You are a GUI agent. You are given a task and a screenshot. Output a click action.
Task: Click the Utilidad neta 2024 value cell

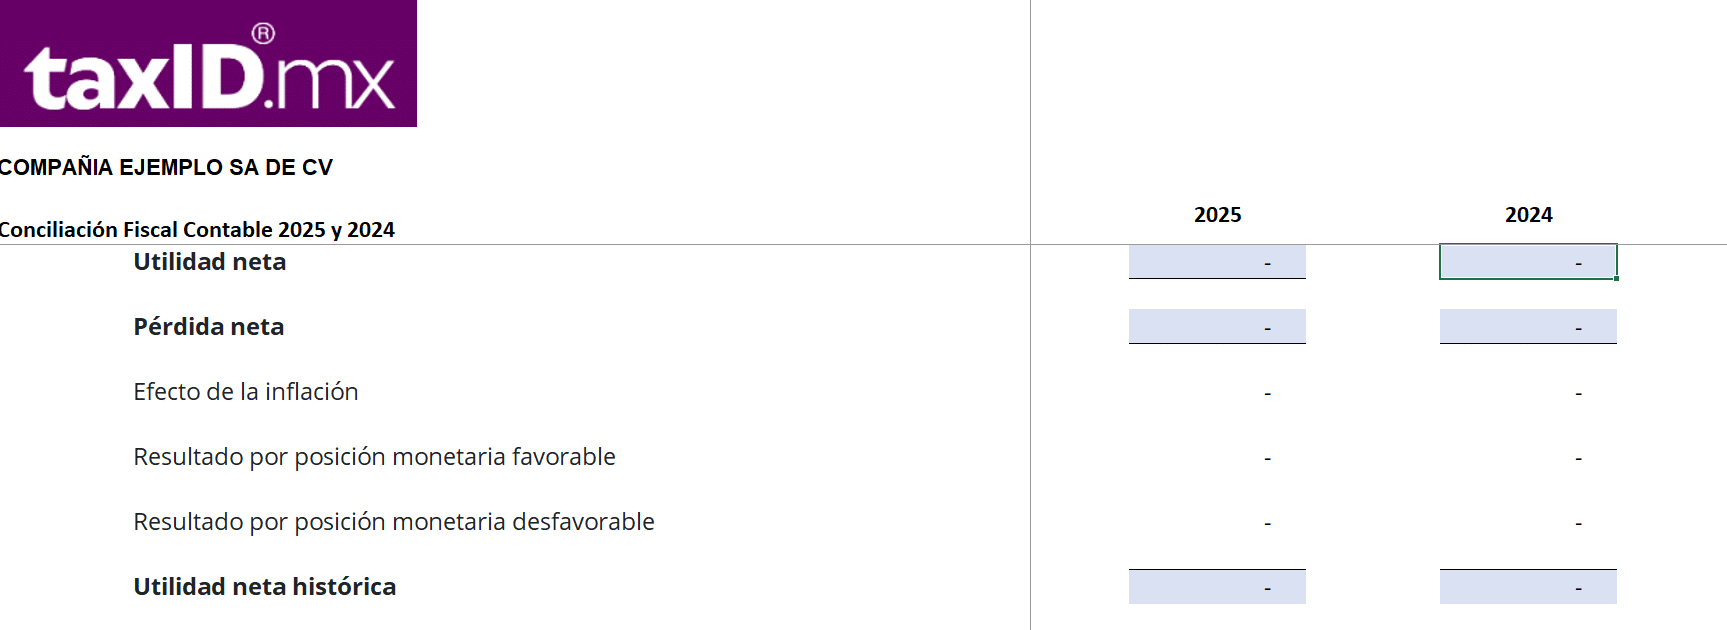1528,262
